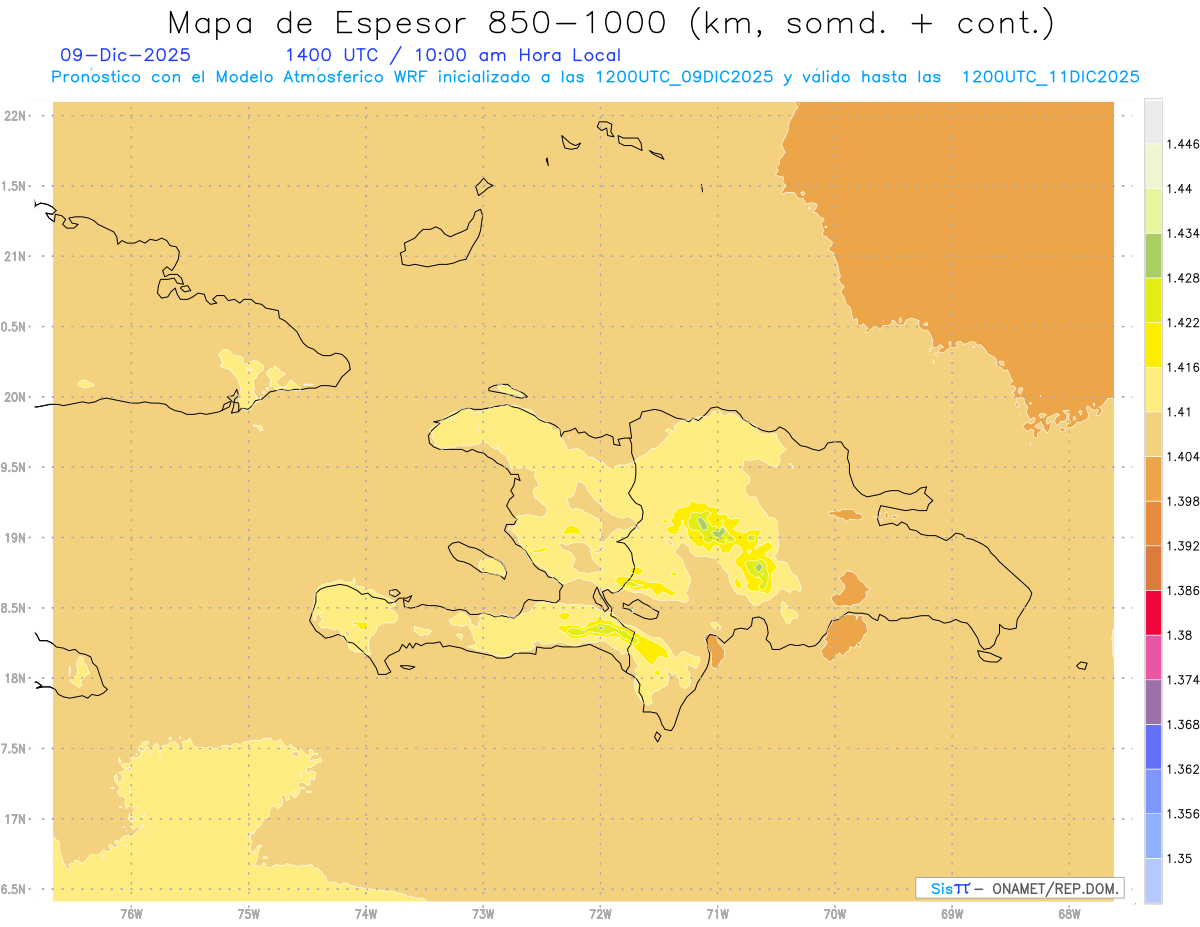Click the '69W' longitude label
Image resolution: width=1200 pixels, height=927 pixels.
pyautogui.click(x=952, y=914)
